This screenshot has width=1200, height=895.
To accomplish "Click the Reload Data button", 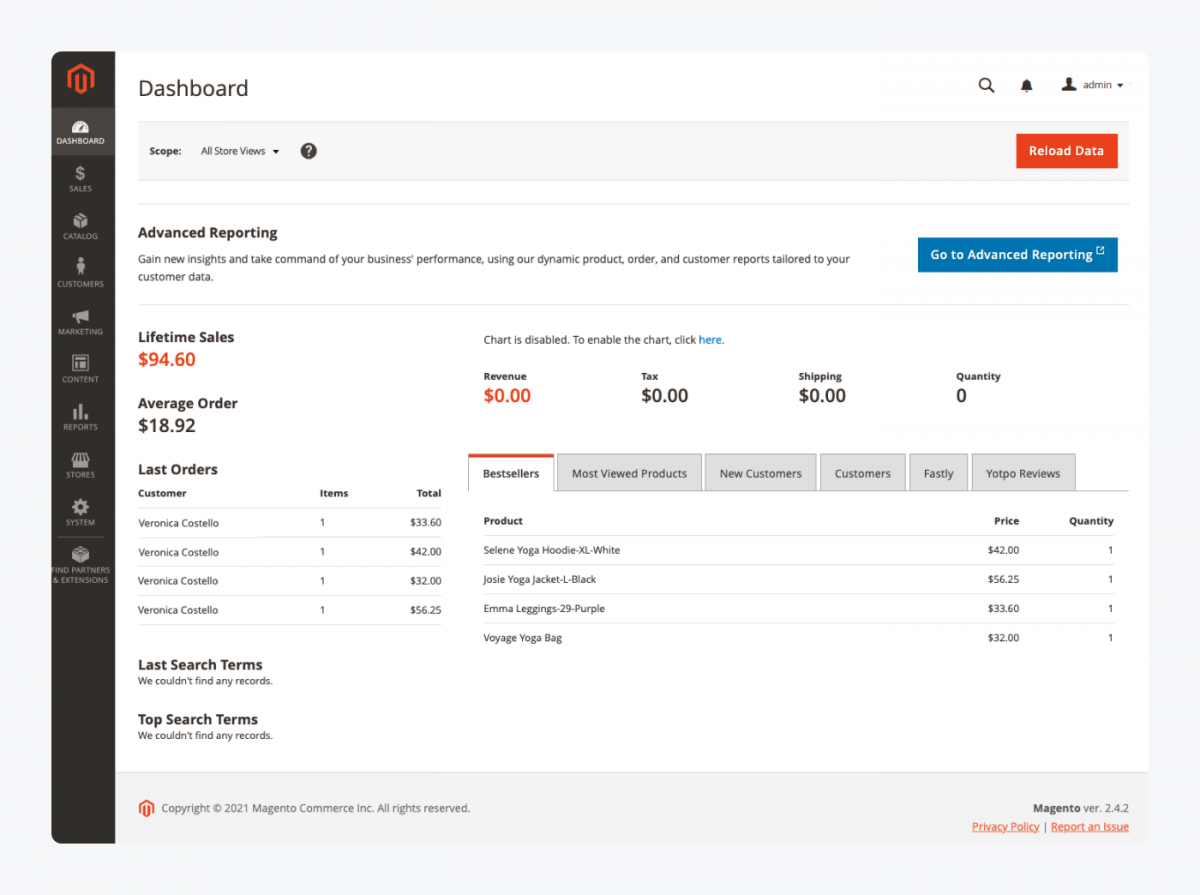I will (1066, 150).
